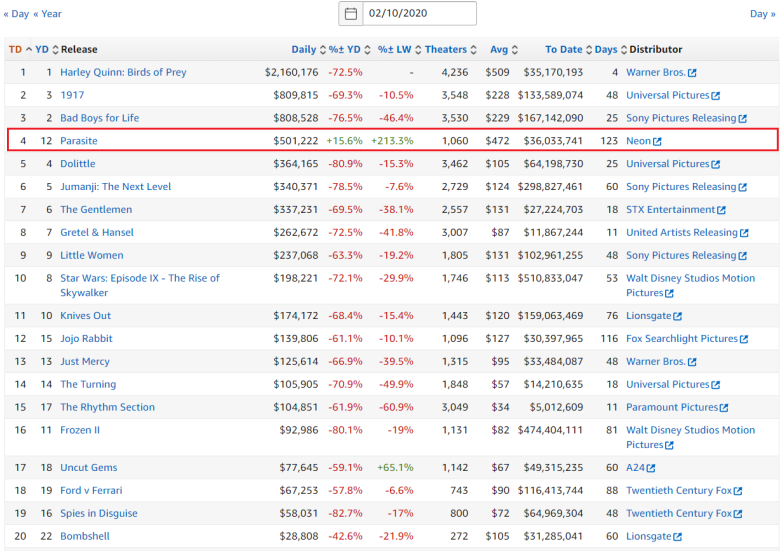Viewport: 780px width, 551px height.
Task: Sort by the Avg column header
Action: tap(499, 49)
